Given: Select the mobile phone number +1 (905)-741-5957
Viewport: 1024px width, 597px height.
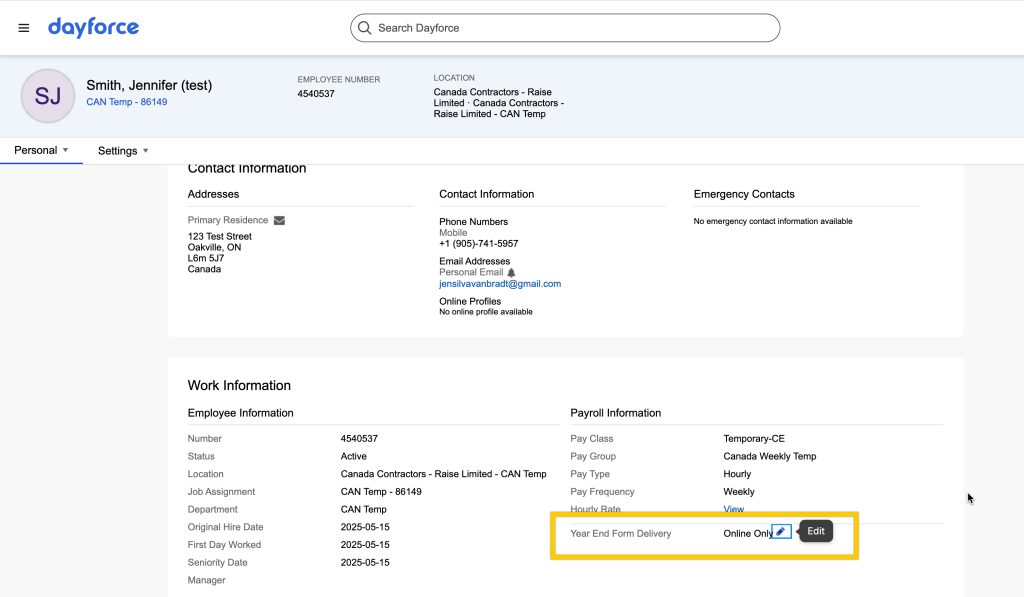Looking at the screenshot, I should coord(478,244).
